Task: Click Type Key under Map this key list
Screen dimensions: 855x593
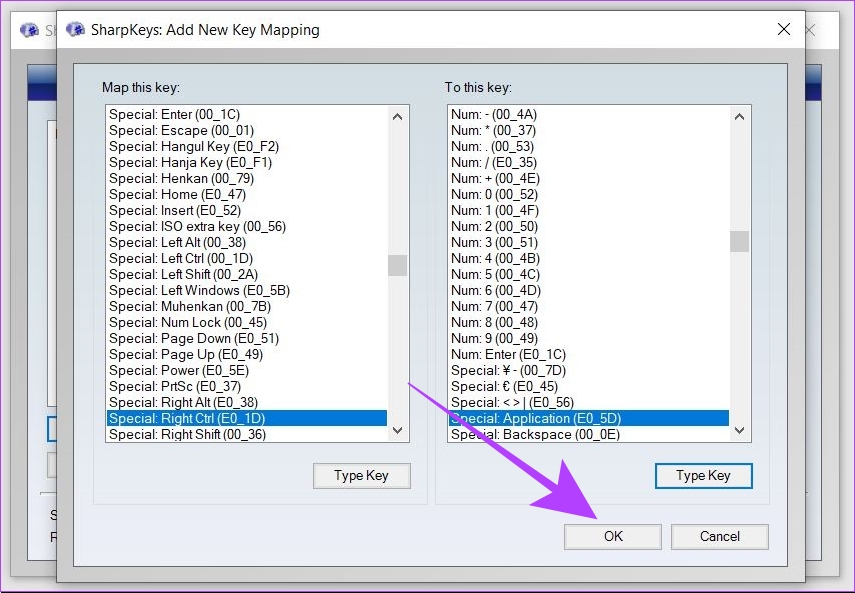Action: point(362,476)
